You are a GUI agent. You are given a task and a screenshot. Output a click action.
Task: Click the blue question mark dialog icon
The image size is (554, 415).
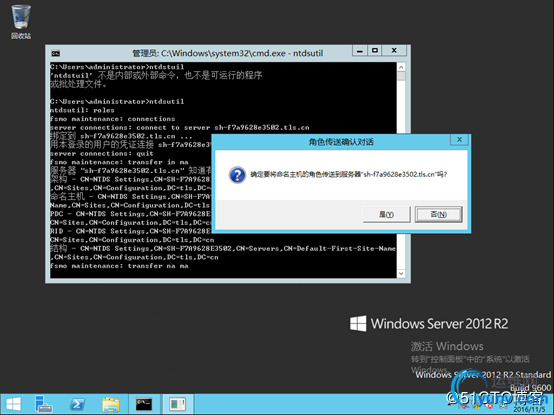pyautogui.click(x=237, y=175)
